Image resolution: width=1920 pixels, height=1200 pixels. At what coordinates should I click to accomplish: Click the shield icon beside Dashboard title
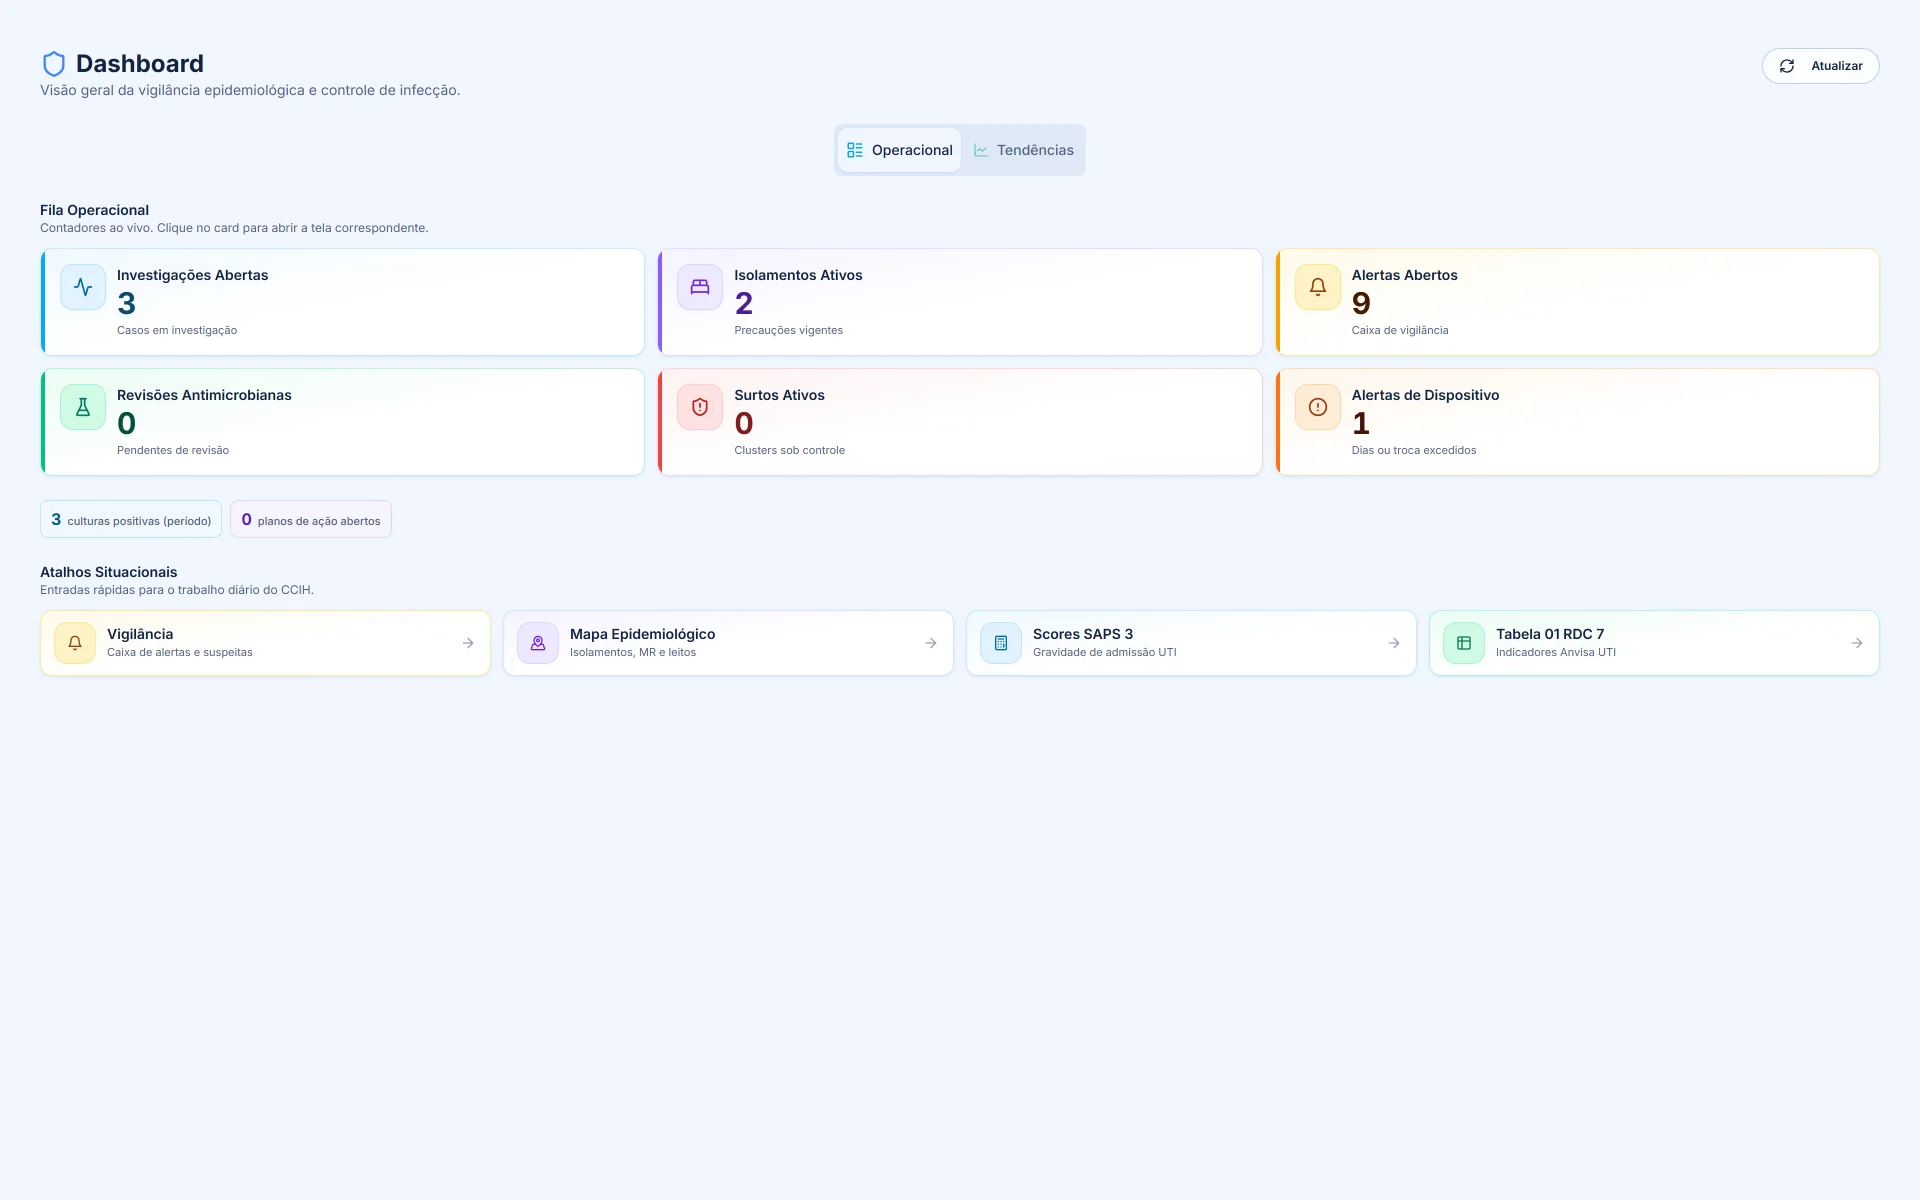click(54, 64)
